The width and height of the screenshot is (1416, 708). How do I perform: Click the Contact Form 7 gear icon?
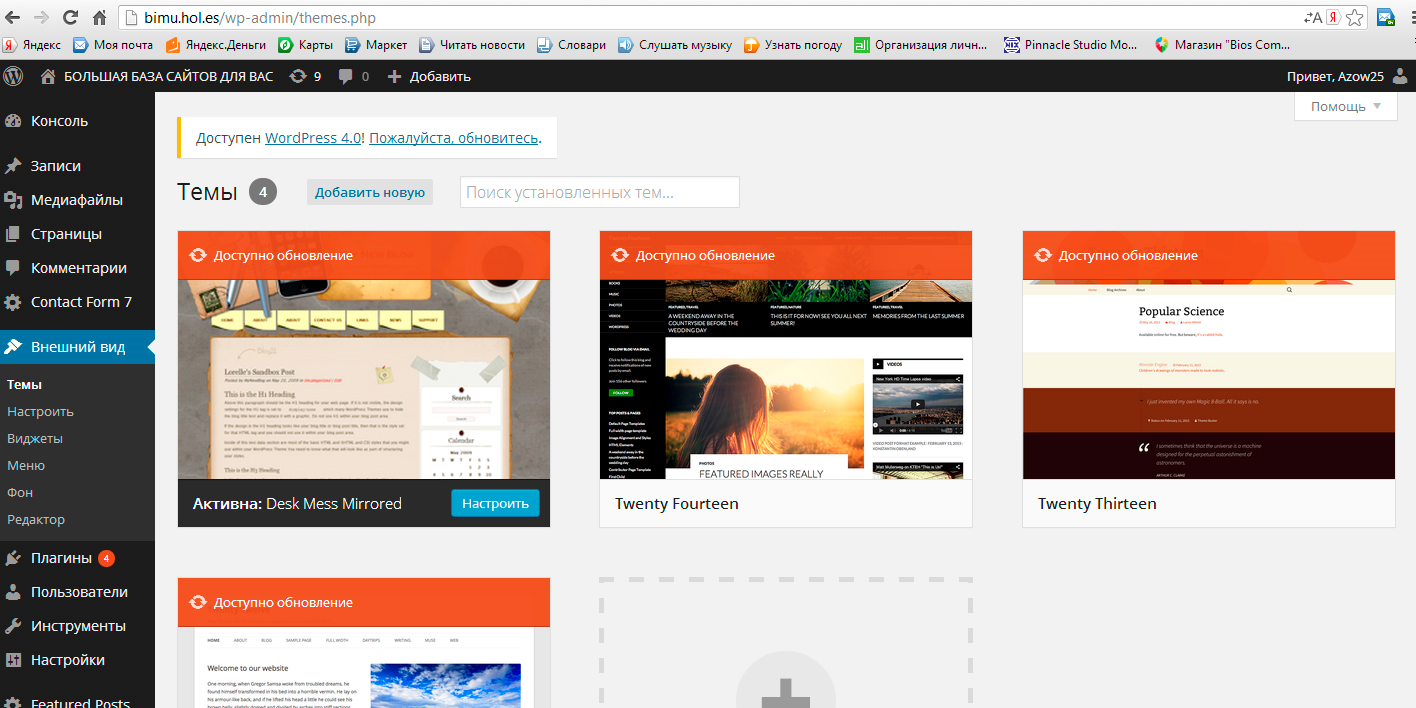13,302
